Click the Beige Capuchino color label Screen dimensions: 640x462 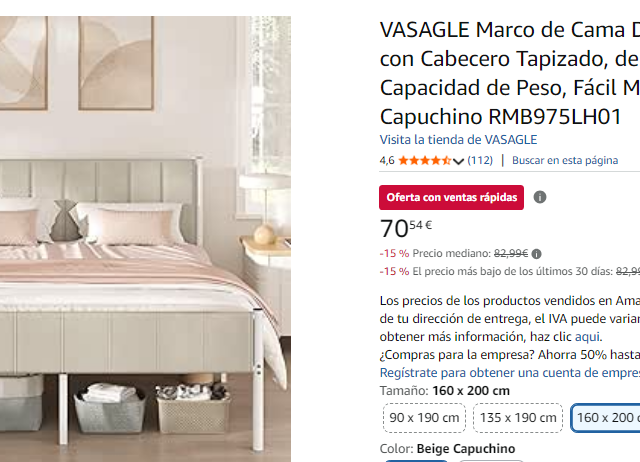click(x=466, y=449)
